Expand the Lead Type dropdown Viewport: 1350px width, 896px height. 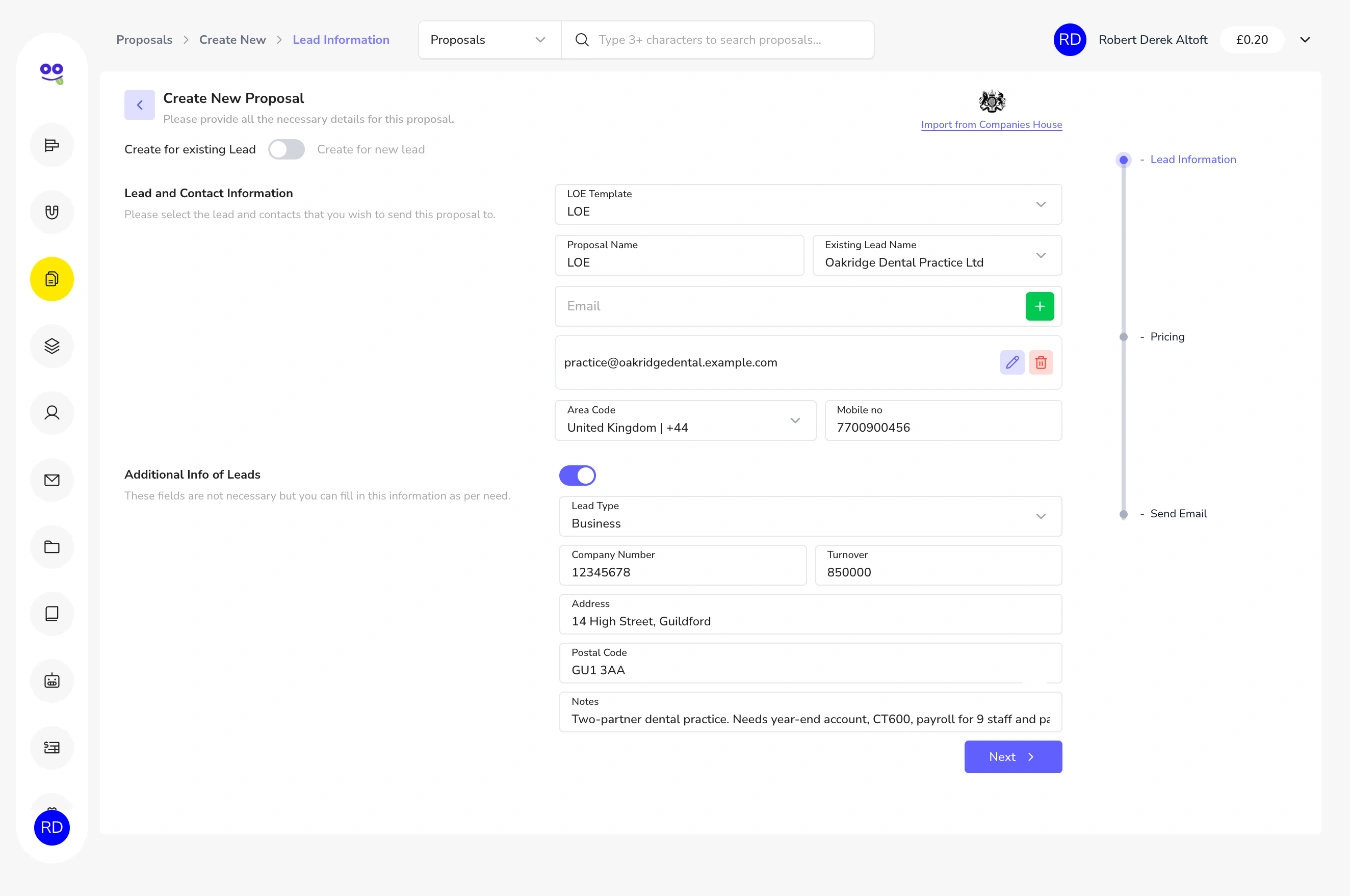tap(810, 516)
